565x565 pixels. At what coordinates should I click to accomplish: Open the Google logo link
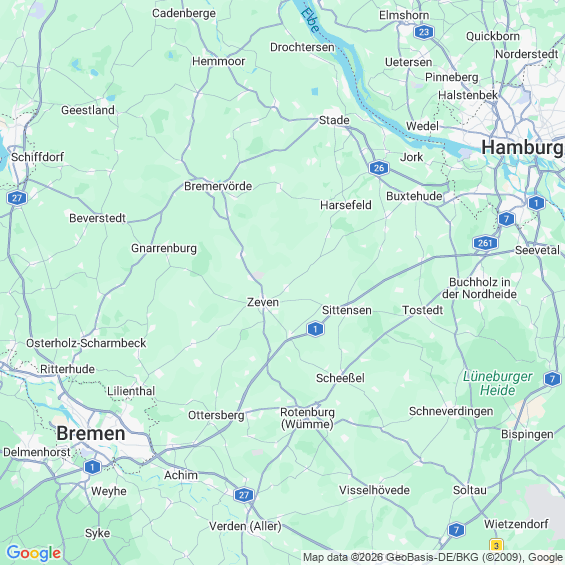point(34,553)
